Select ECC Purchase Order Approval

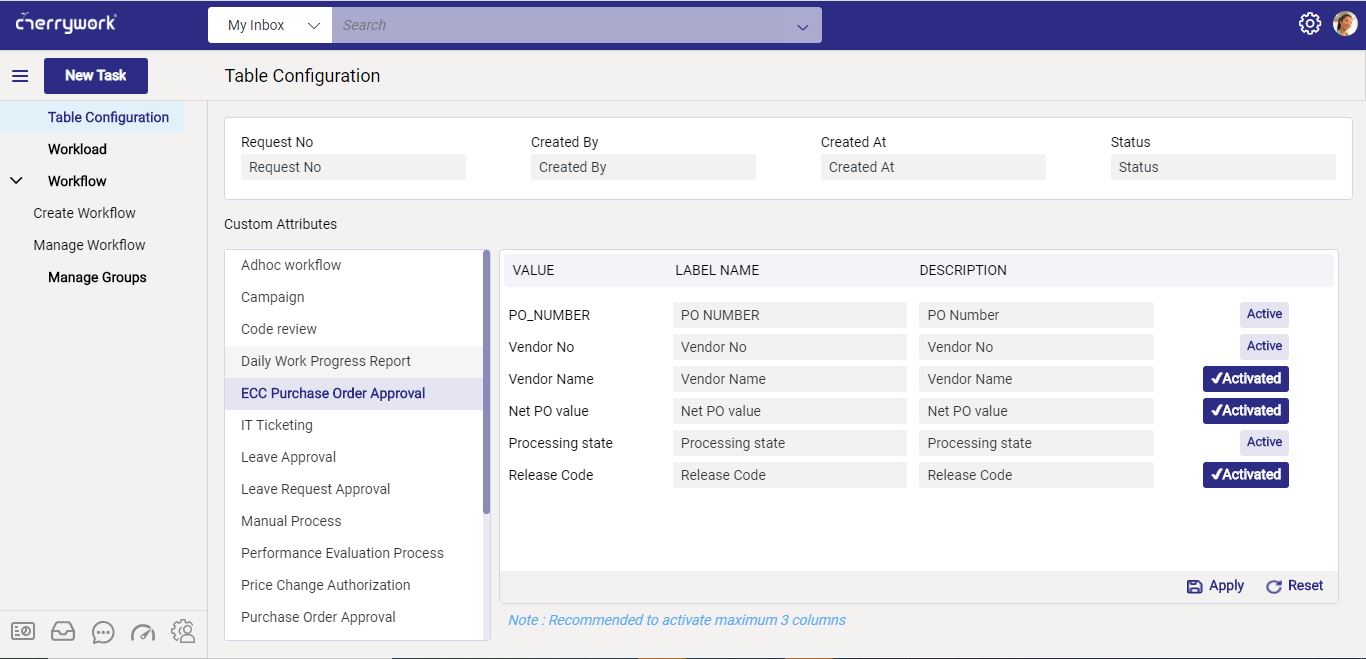(x=354, y=393)
